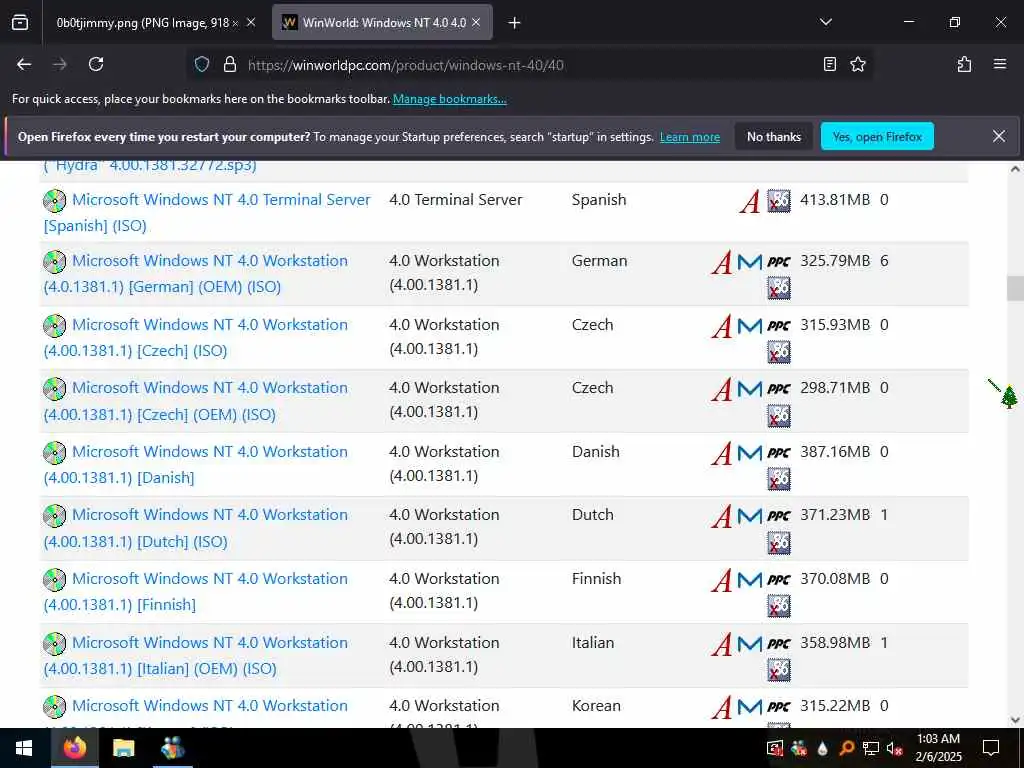Go back using the back arrow

24,64
